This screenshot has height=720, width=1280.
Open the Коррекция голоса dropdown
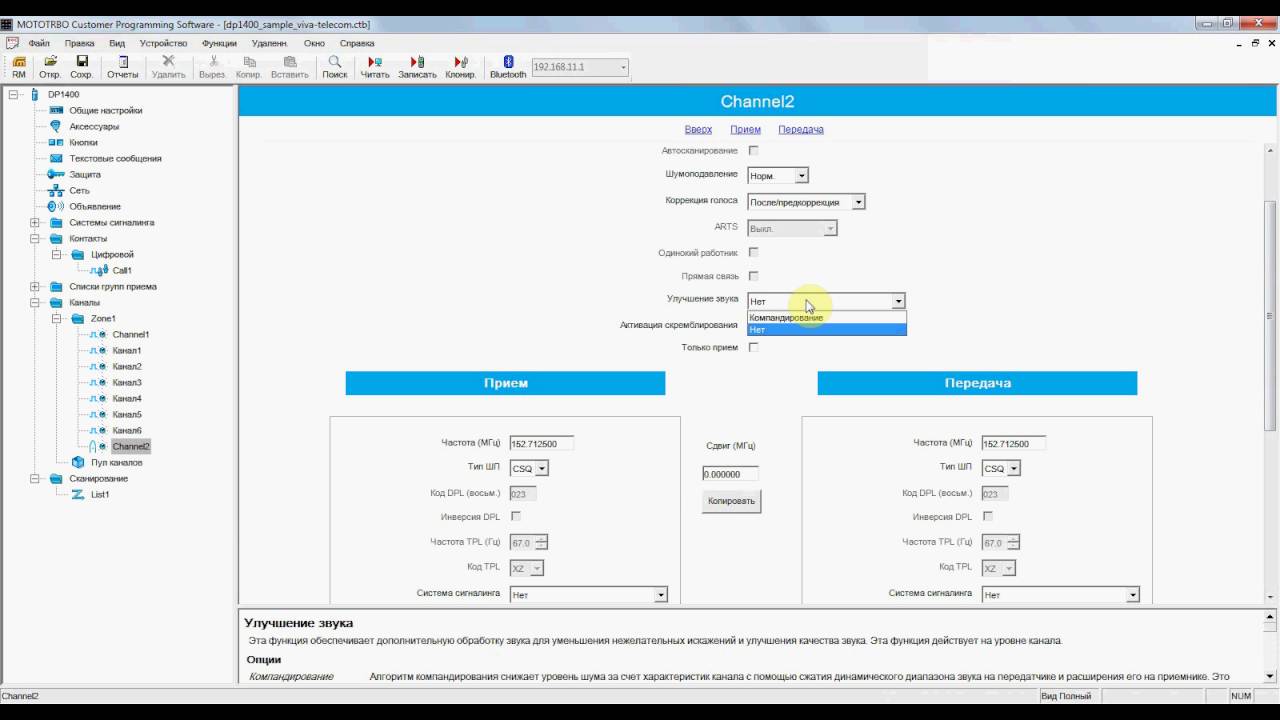click(806, 201)
